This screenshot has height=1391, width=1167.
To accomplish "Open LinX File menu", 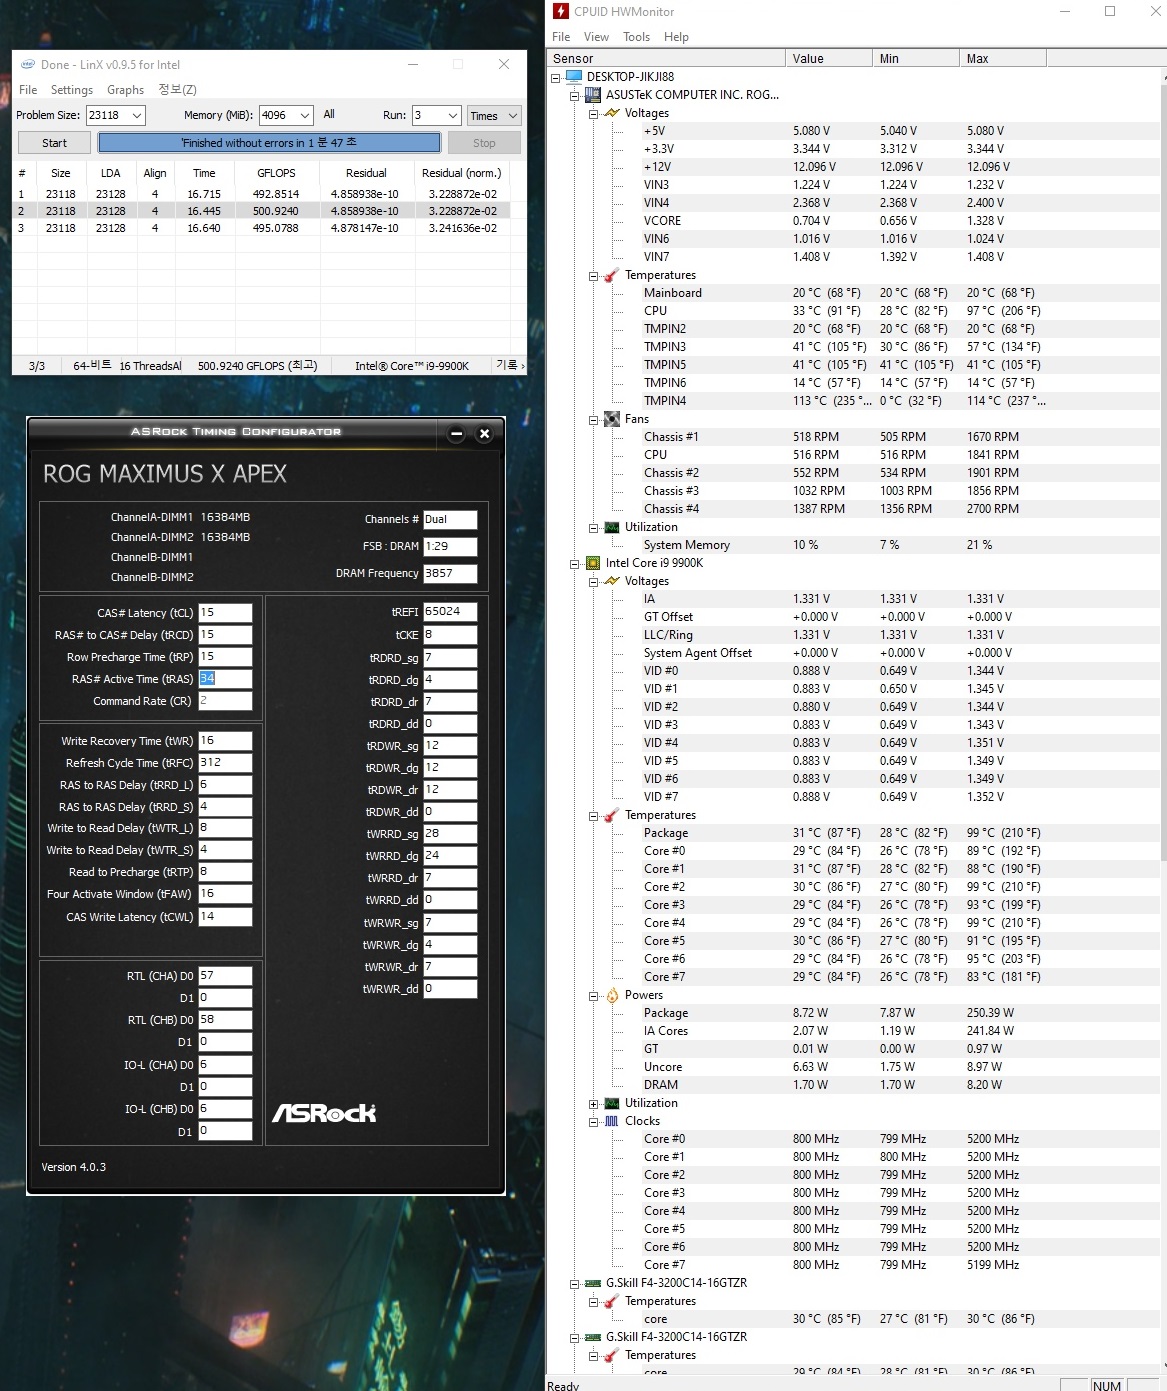I will coord(28,90).
